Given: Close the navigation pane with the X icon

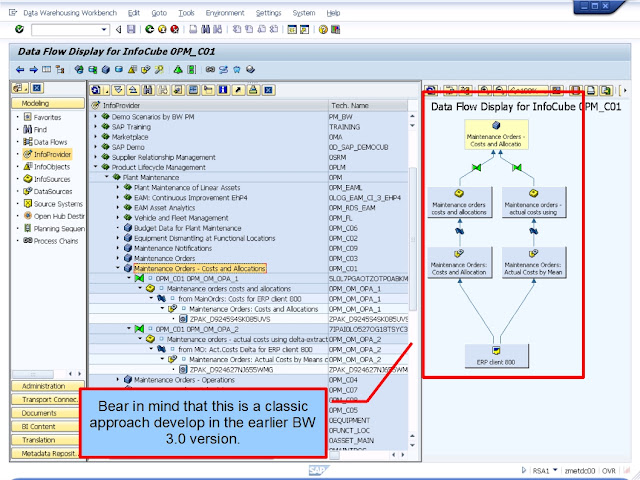Looking at the screenshot, I should point(37,88).
